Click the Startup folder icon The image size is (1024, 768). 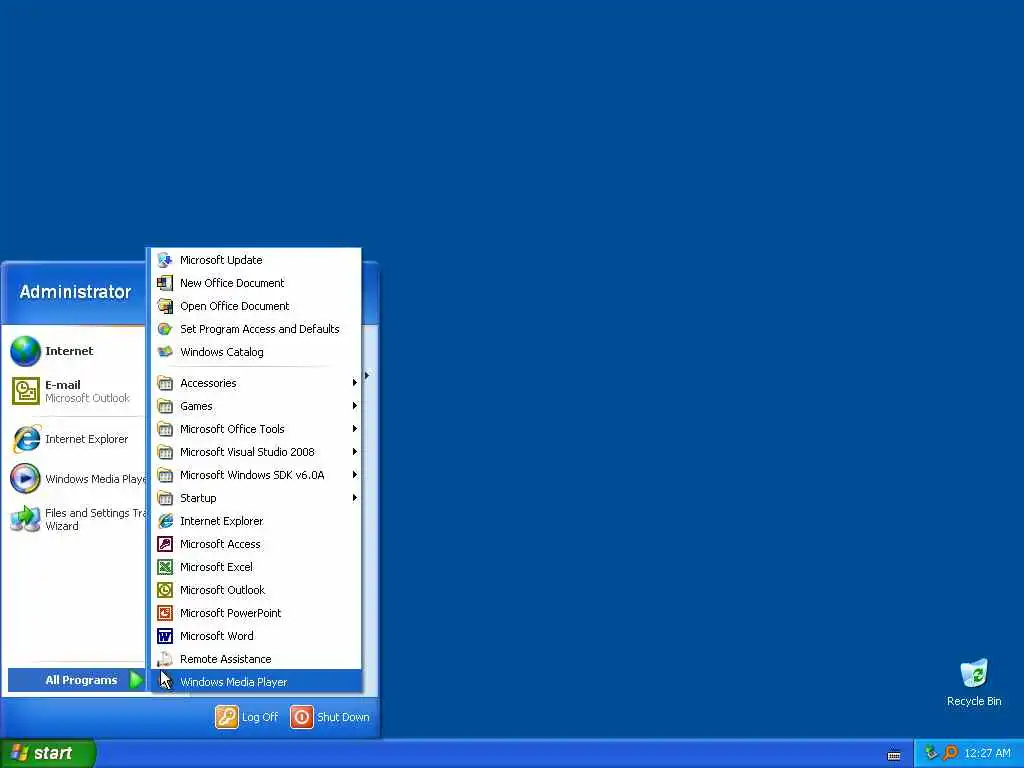(165, 498)
